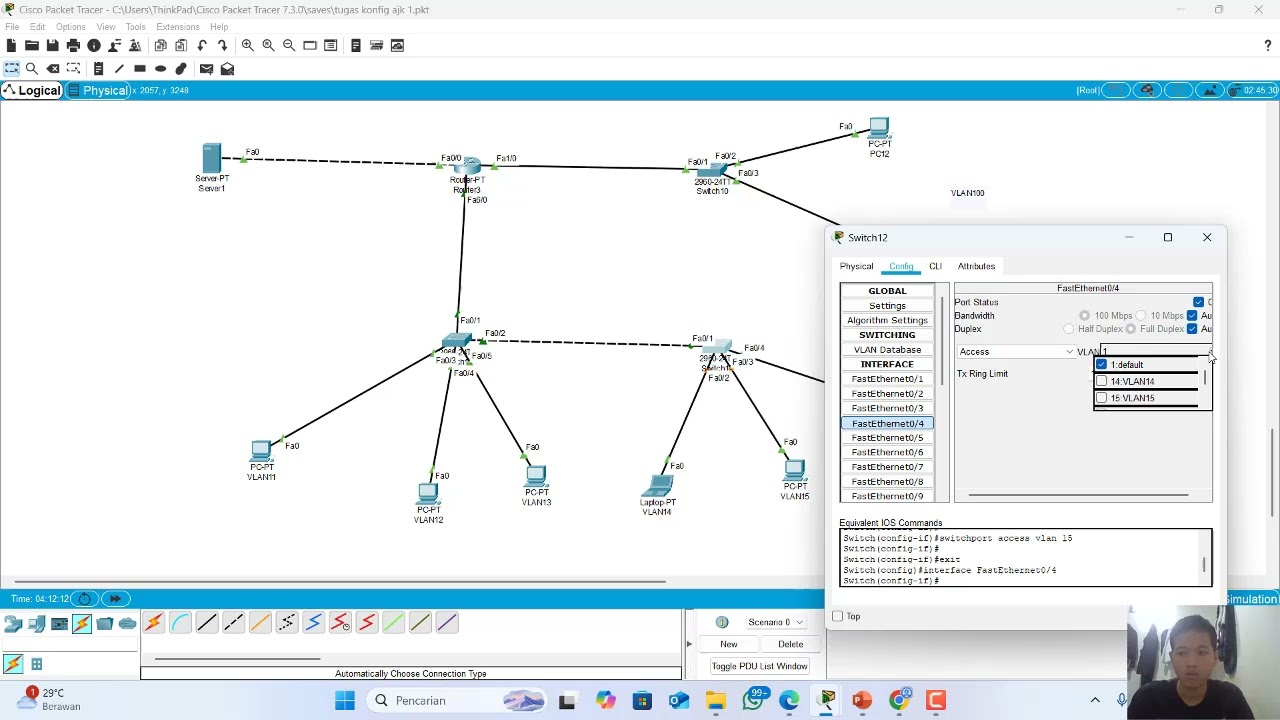Switch to the CLI tab
This screenshot has height=720, width=1280.
[935, 266]
